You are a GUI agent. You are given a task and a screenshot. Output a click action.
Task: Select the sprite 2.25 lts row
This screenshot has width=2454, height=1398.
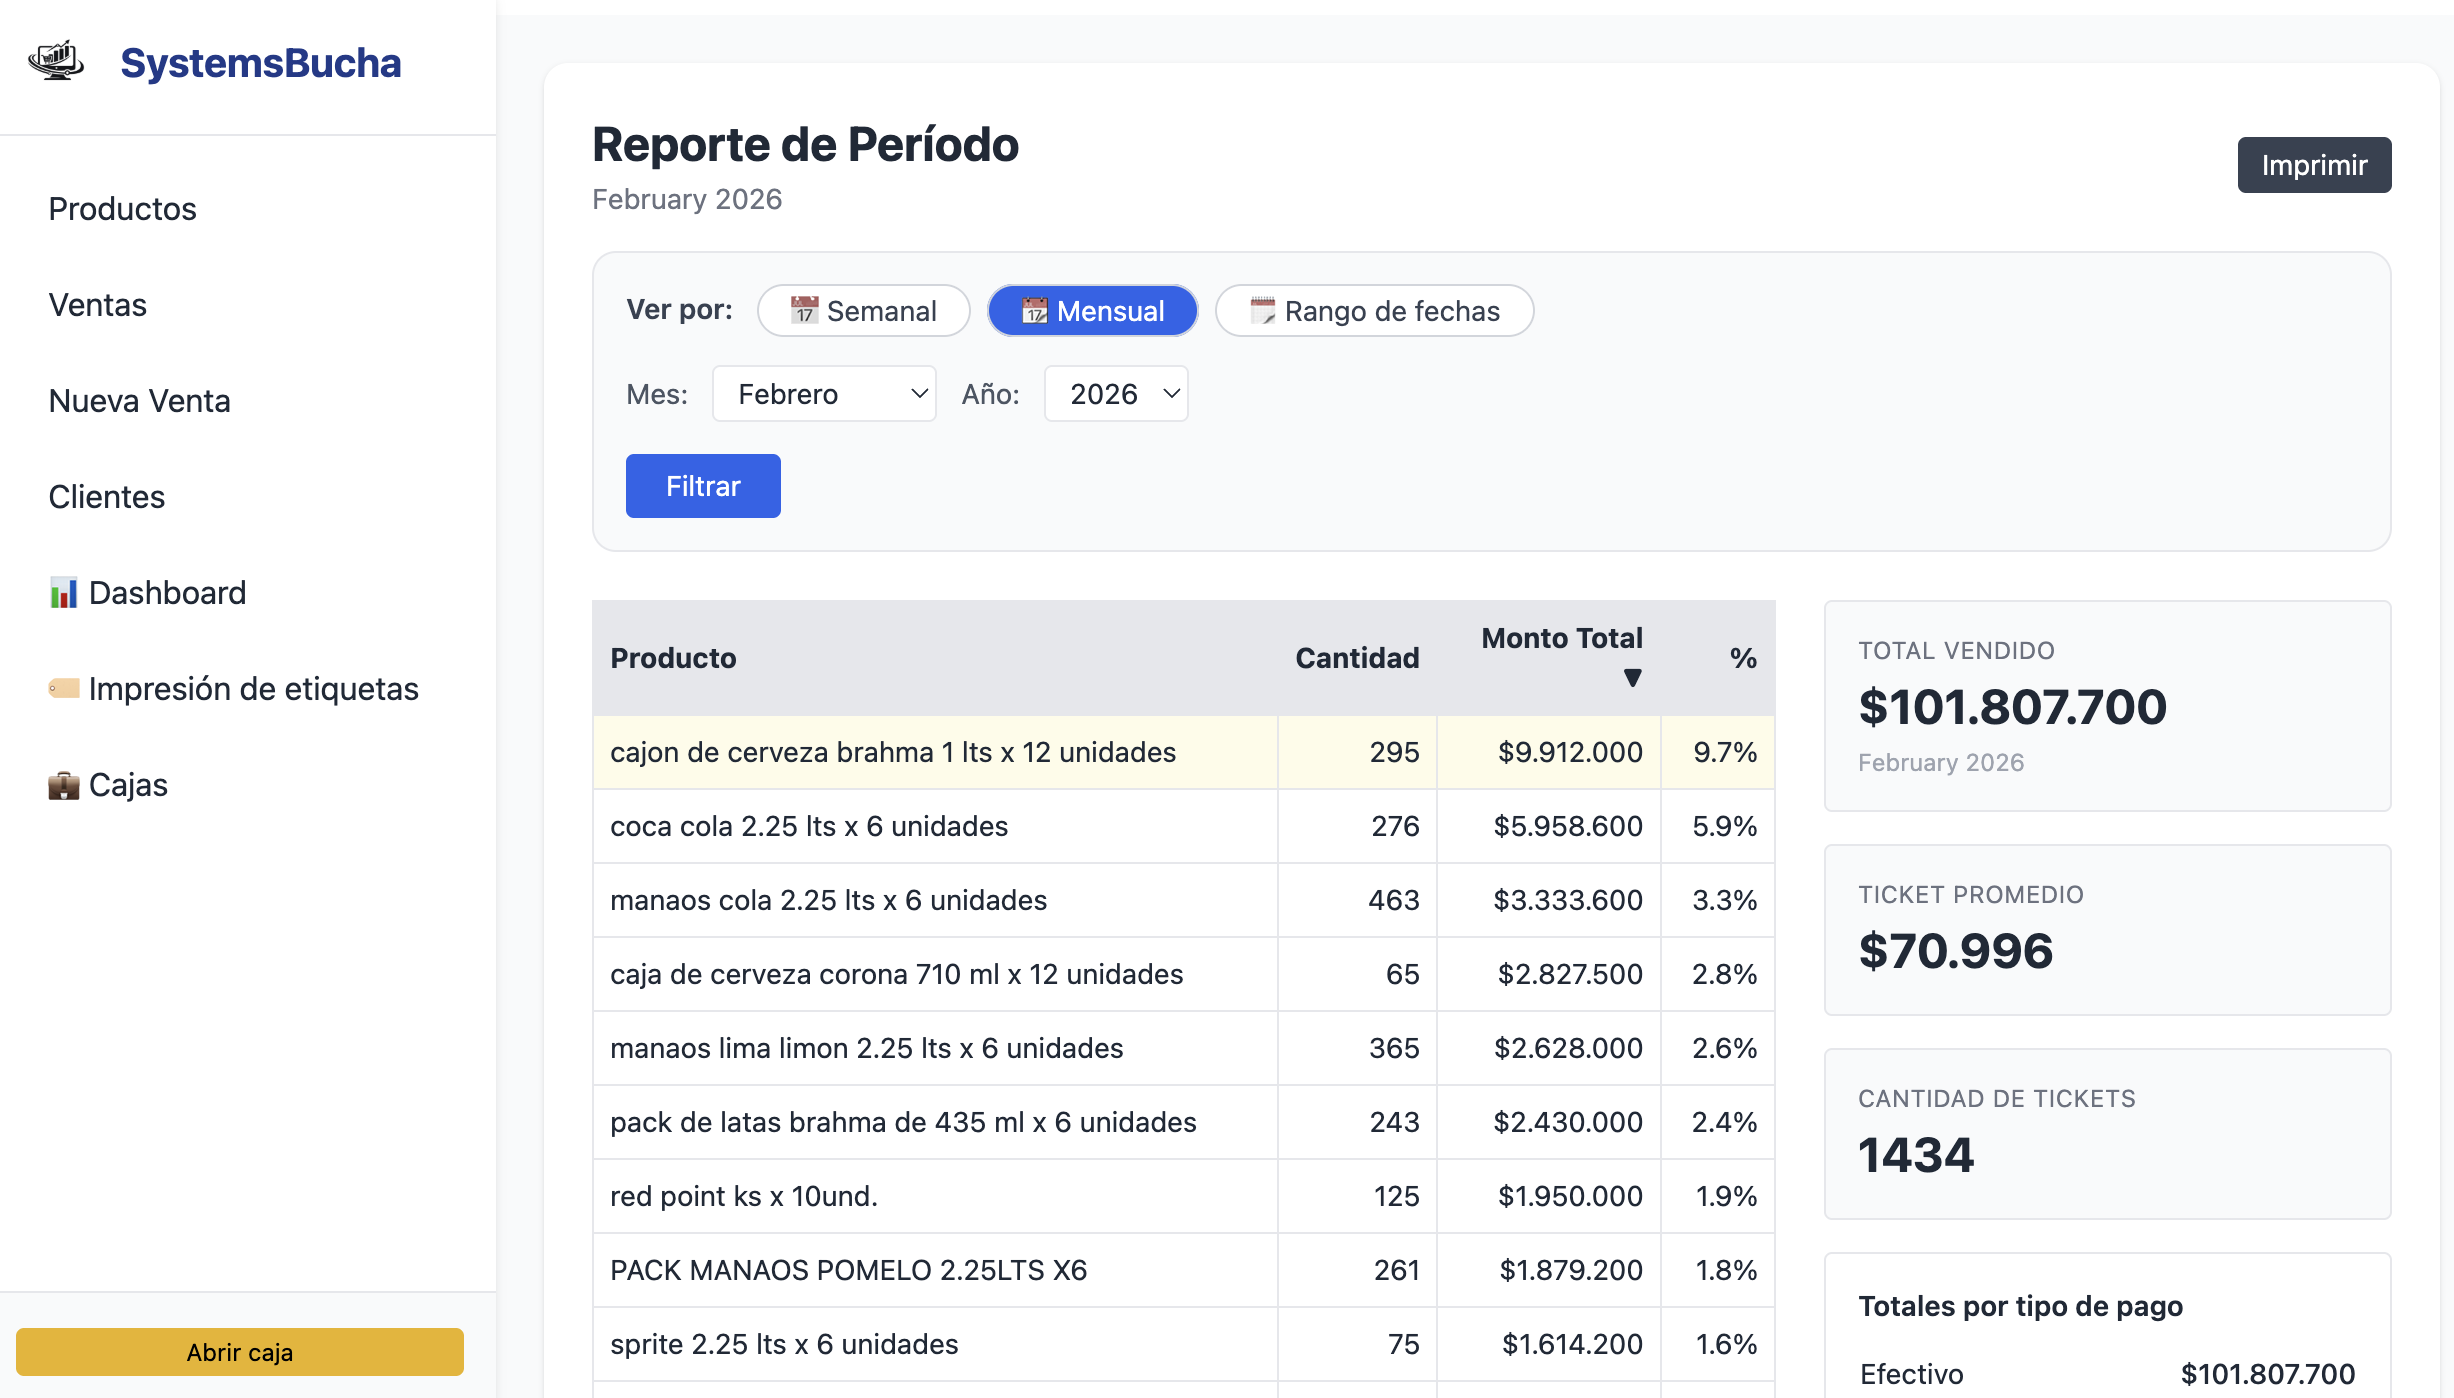click(x=1184, y=1344)
